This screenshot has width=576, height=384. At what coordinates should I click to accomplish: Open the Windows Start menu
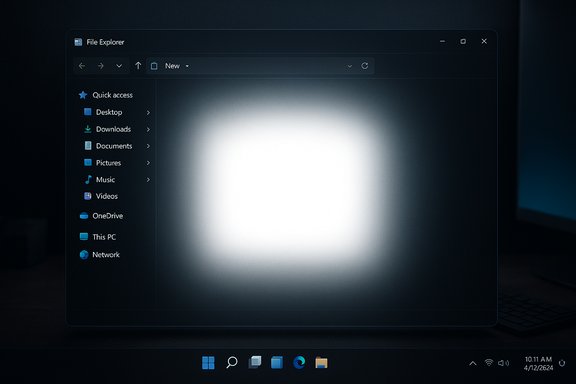pyautogui.click(x=208, y=363)
